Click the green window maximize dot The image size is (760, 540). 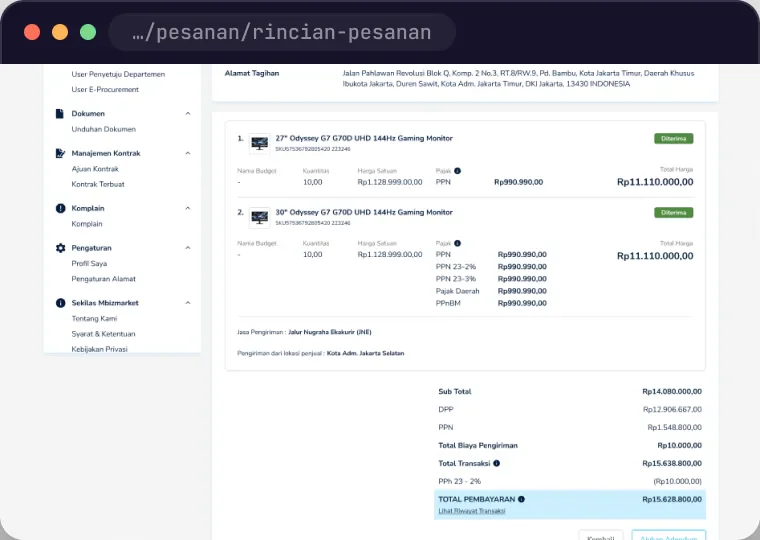88,32
